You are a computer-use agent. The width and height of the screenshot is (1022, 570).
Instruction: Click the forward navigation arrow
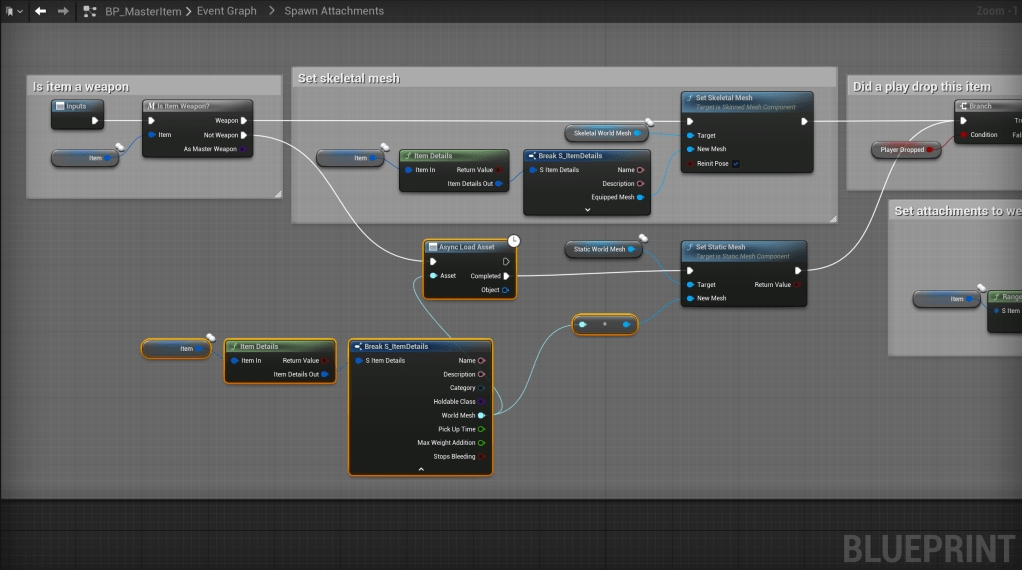coord(63,11)
